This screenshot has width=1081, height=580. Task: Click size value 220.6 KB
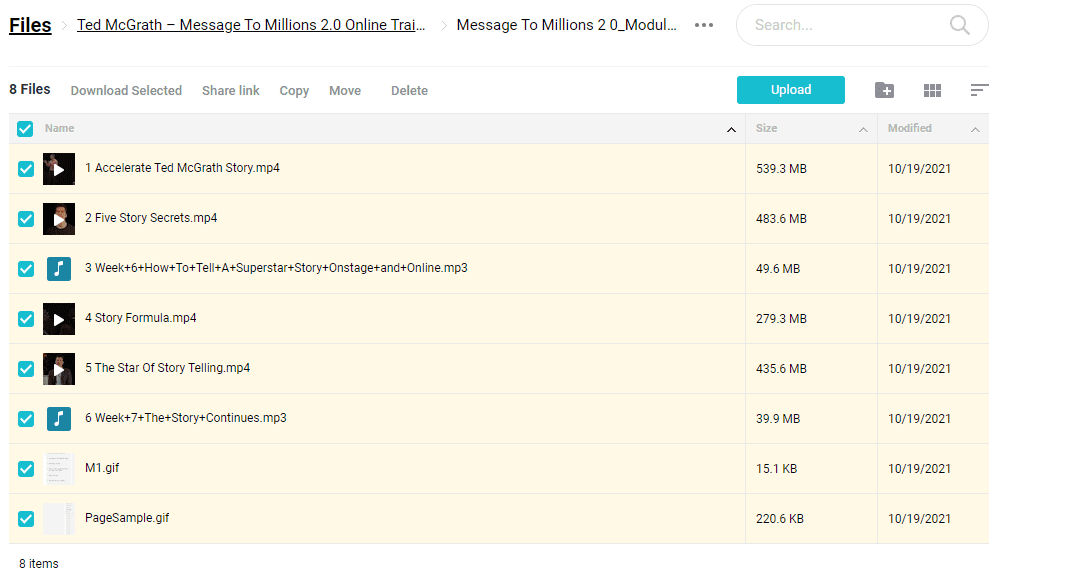(x=780, y=519)
